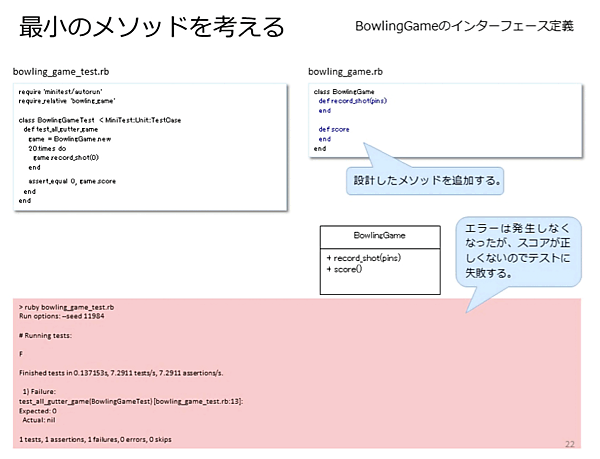Click the 20.times do line
Image resolution: width=600 pixels, height=459 pixels.
pos(47,148)
